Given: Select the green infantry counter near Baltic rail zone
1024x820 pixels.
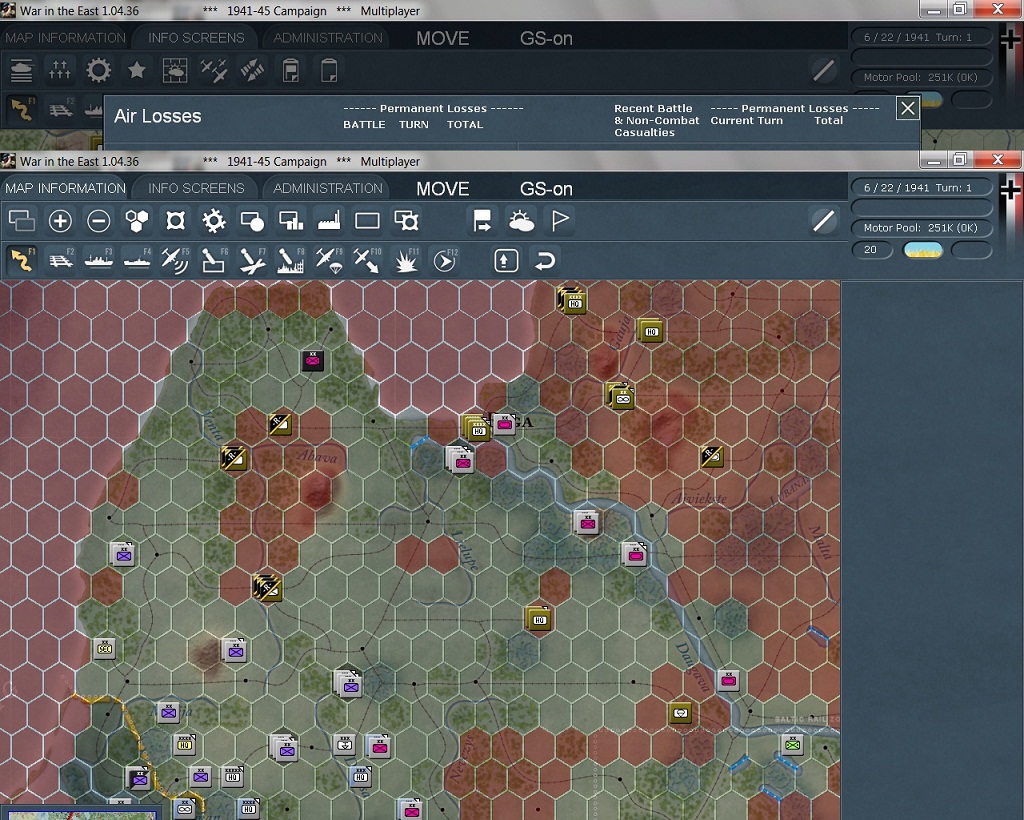Looking at the screenshot, I should coord(792,745).
